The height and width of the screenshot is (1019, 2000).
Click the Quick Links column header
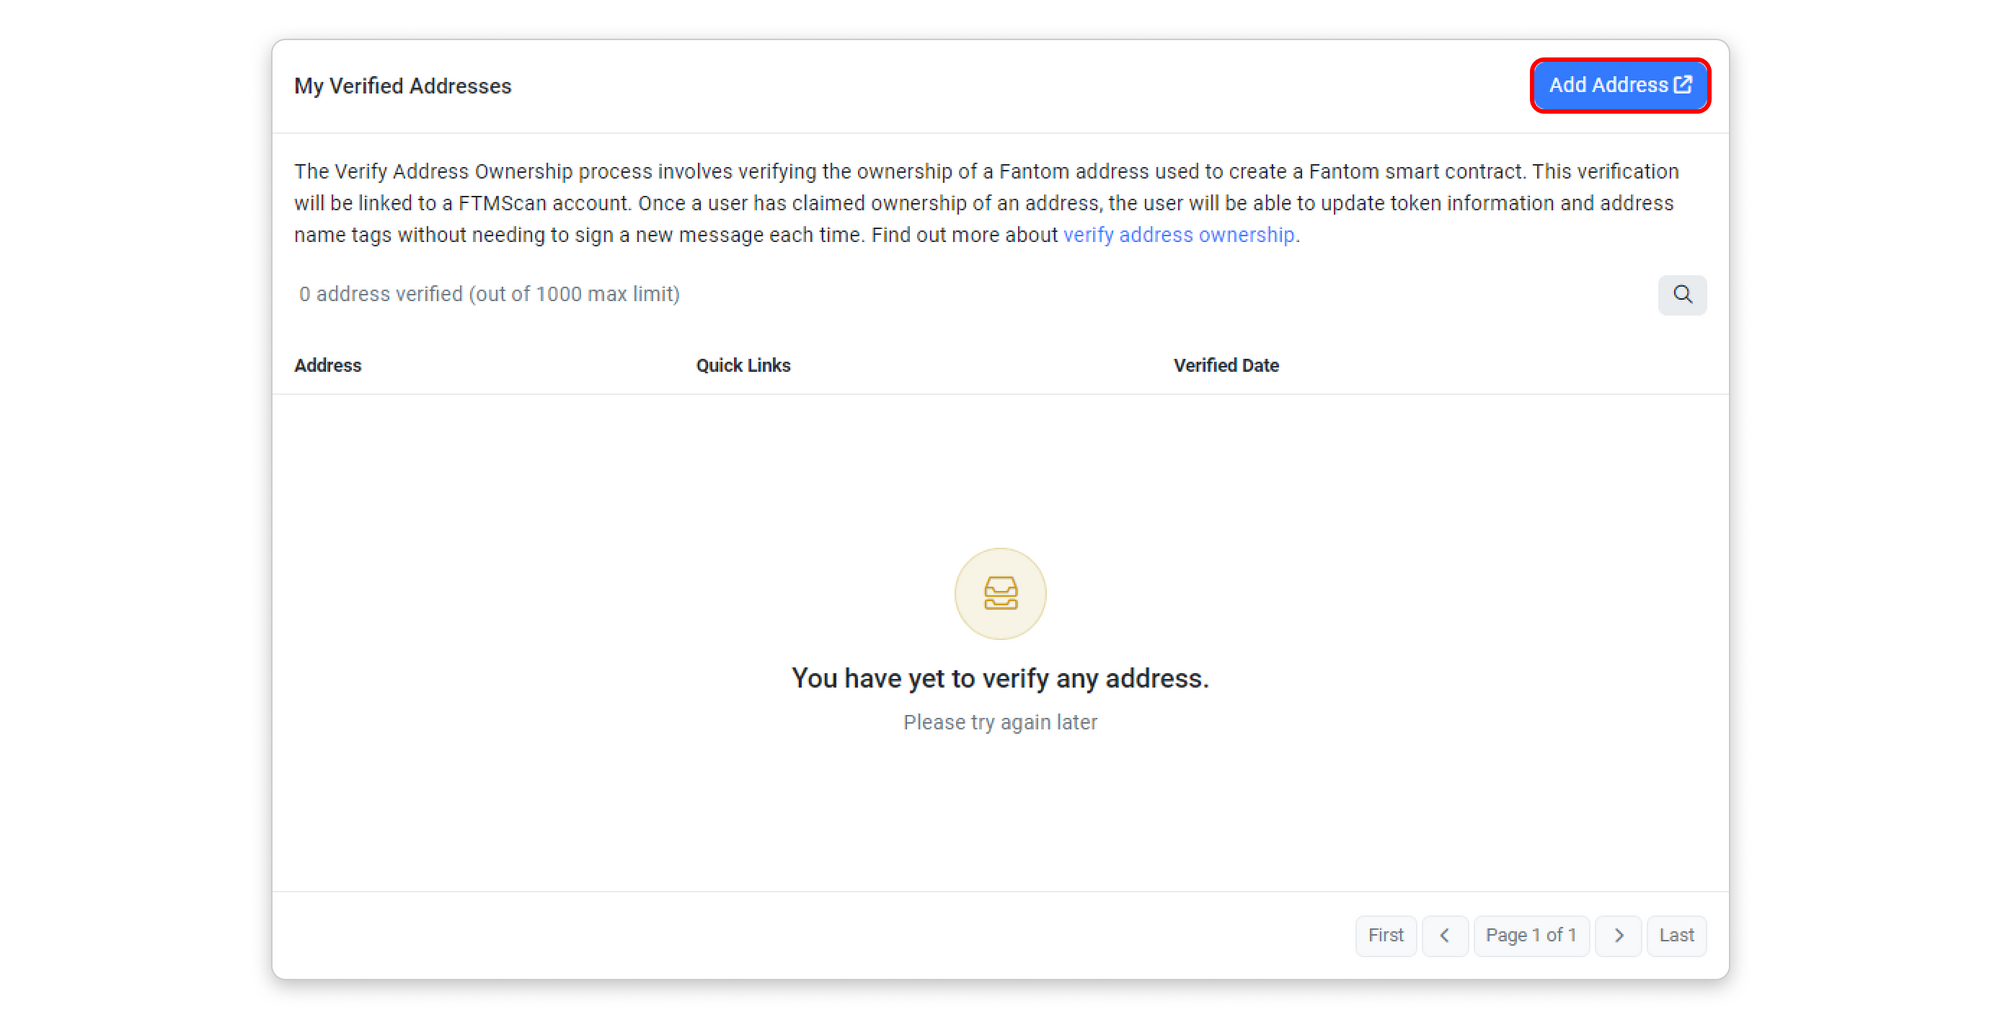[743, 366]
